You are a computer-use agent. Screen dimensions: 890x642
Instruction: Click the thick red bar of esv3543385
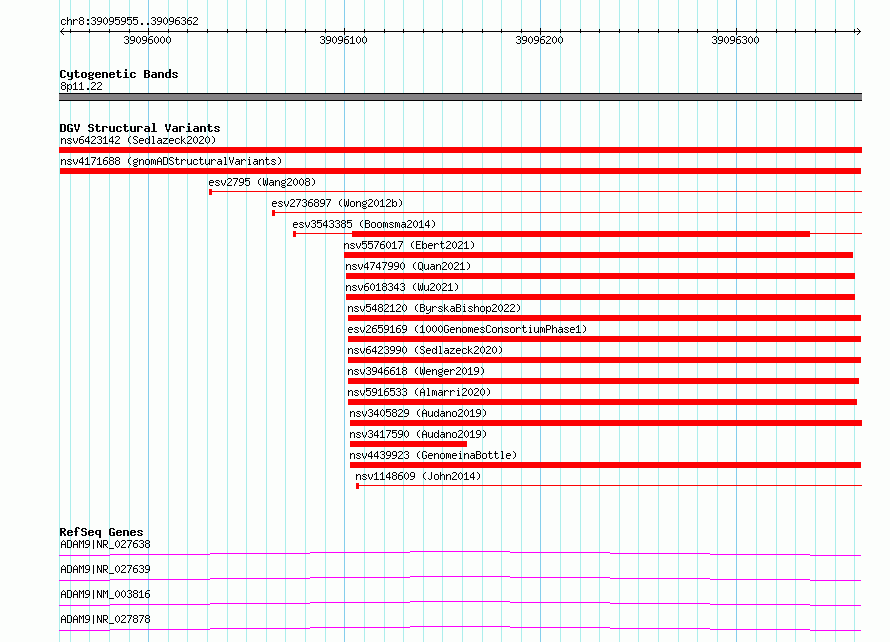tap(581, 234)
